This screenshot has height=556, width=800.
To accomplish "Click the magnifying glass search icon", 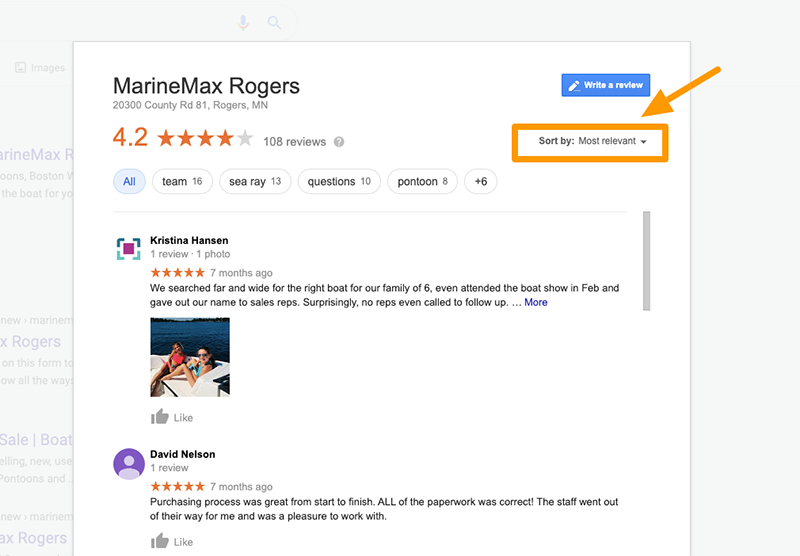I will [274, 22].
